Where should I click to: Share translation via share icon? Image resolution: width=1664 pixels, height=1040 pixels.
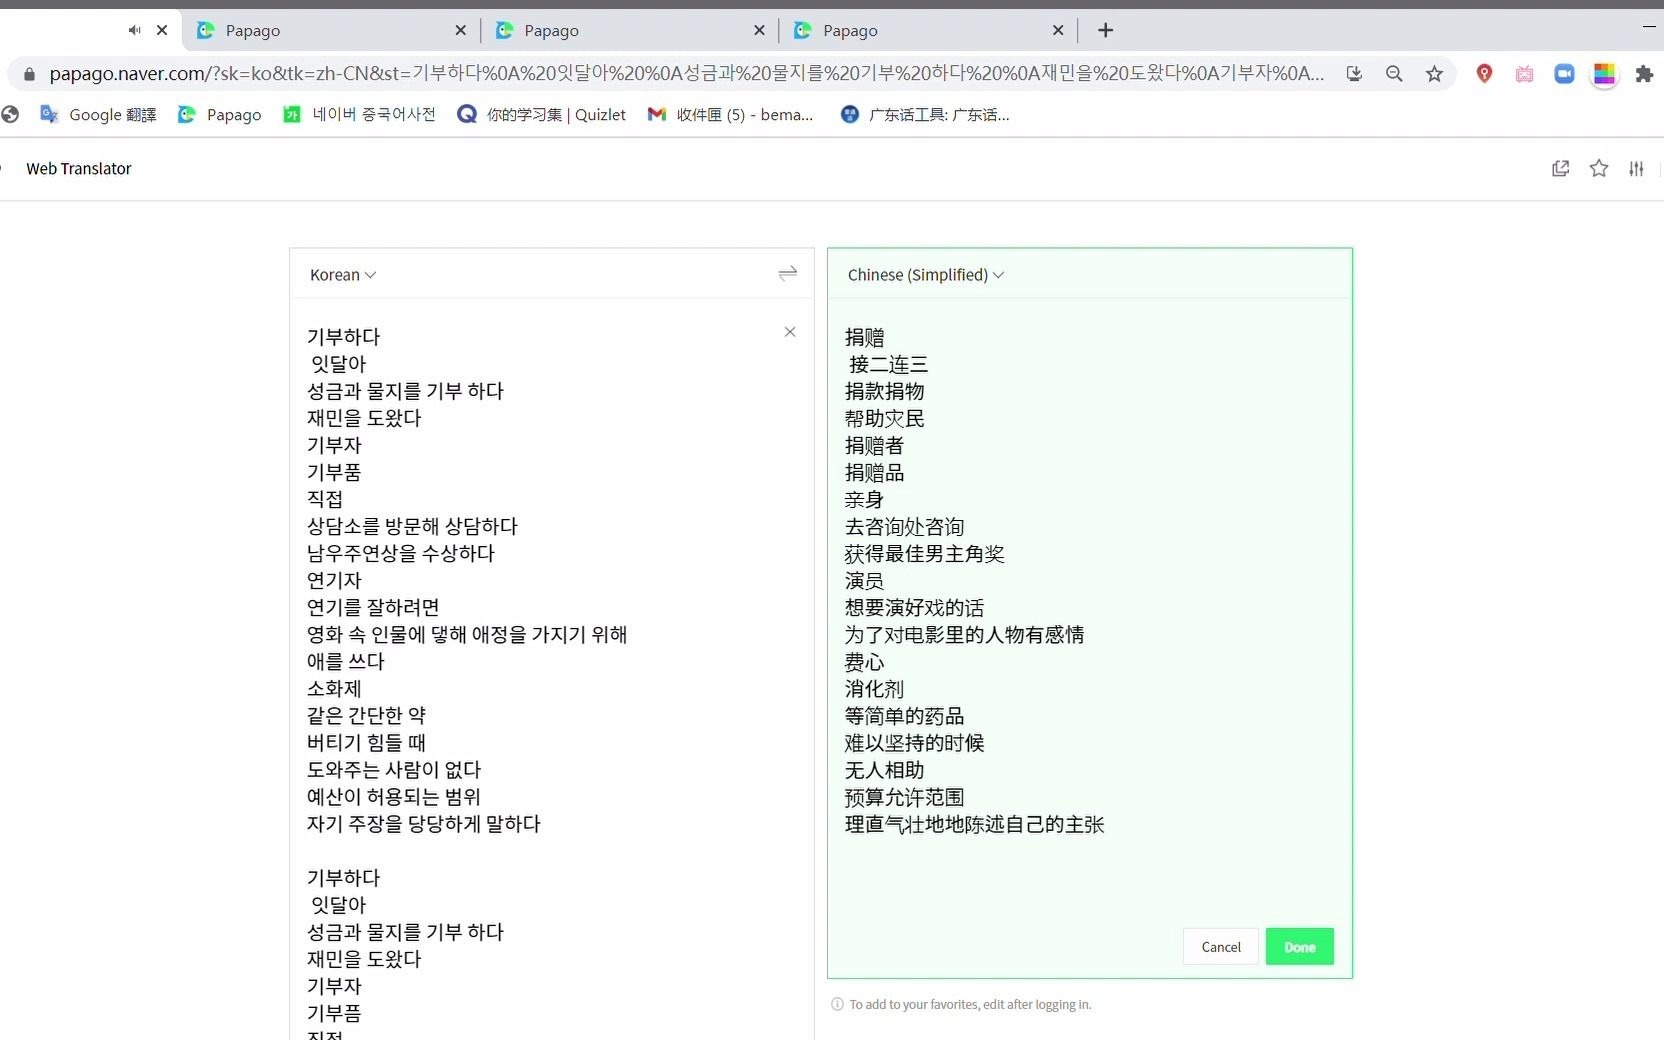(1560, 168)
